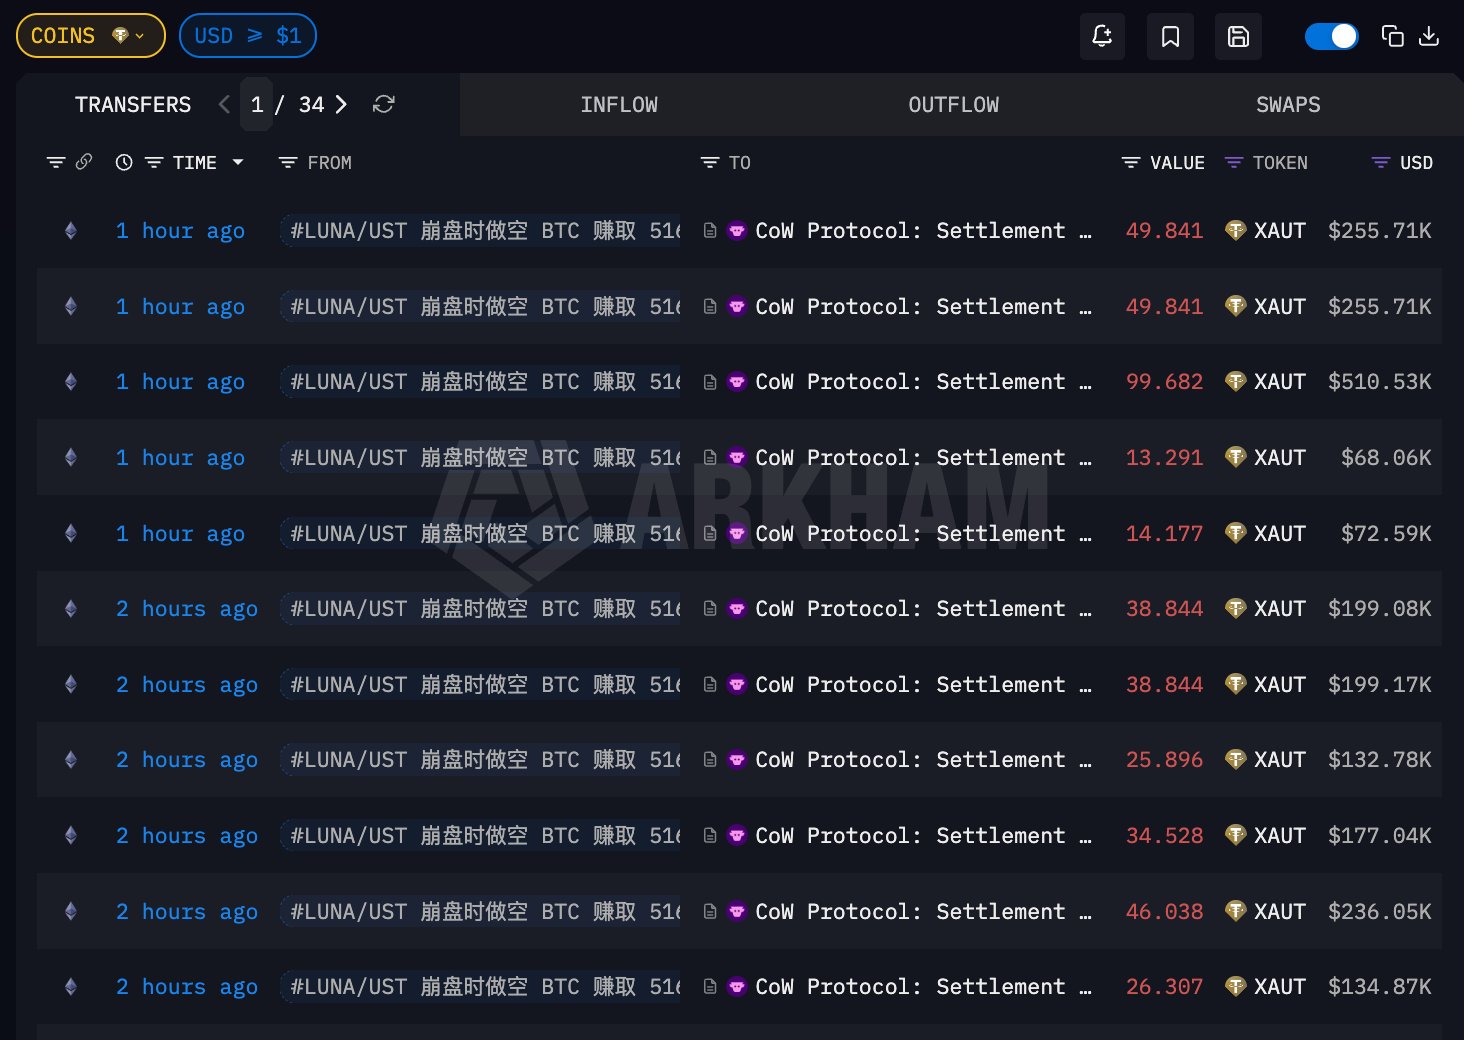Click the clock icon in the TIME header
Screen dimensions: 1464x1040
(x=124, y=162)
